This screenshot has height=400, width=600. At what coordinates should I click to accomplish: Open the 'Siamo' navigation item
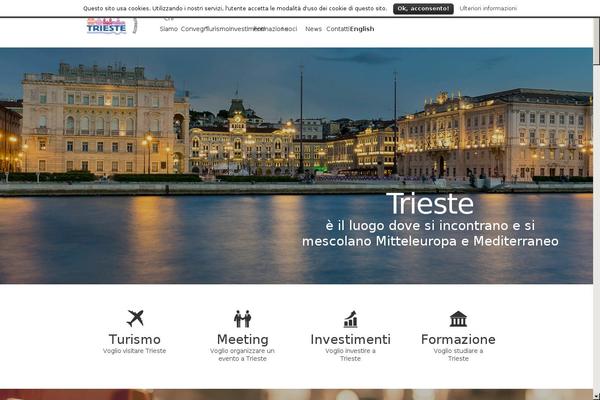(169, 29)
